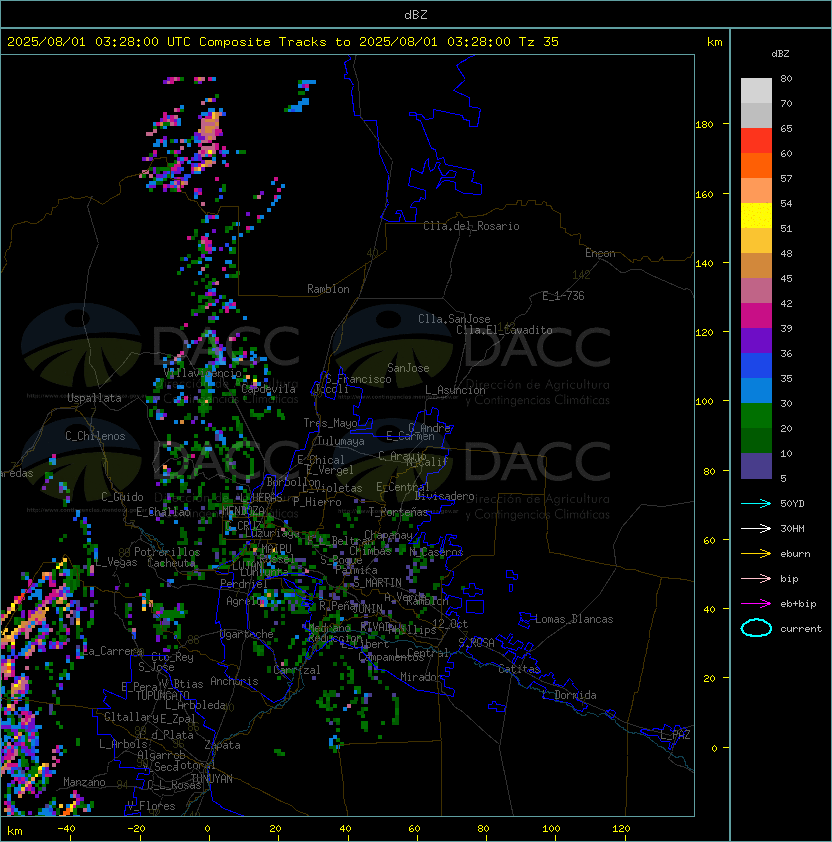
Task: Click the 80 dBZ light gray swatch
Action: (x=756, y=90)
